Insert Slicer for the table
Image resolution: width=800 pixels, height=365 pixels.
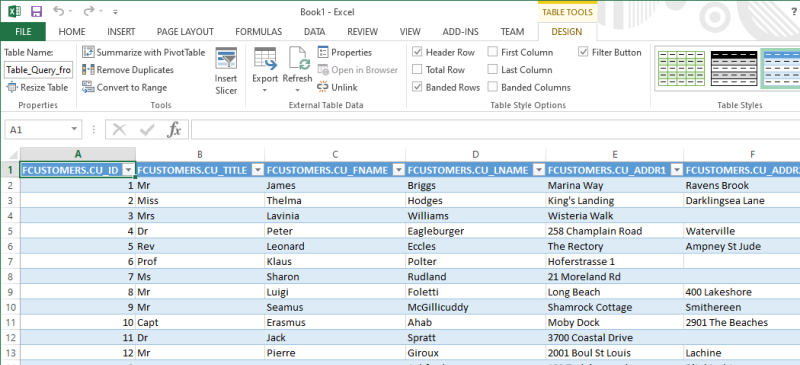pyautogui.click(x=226, y=71)
